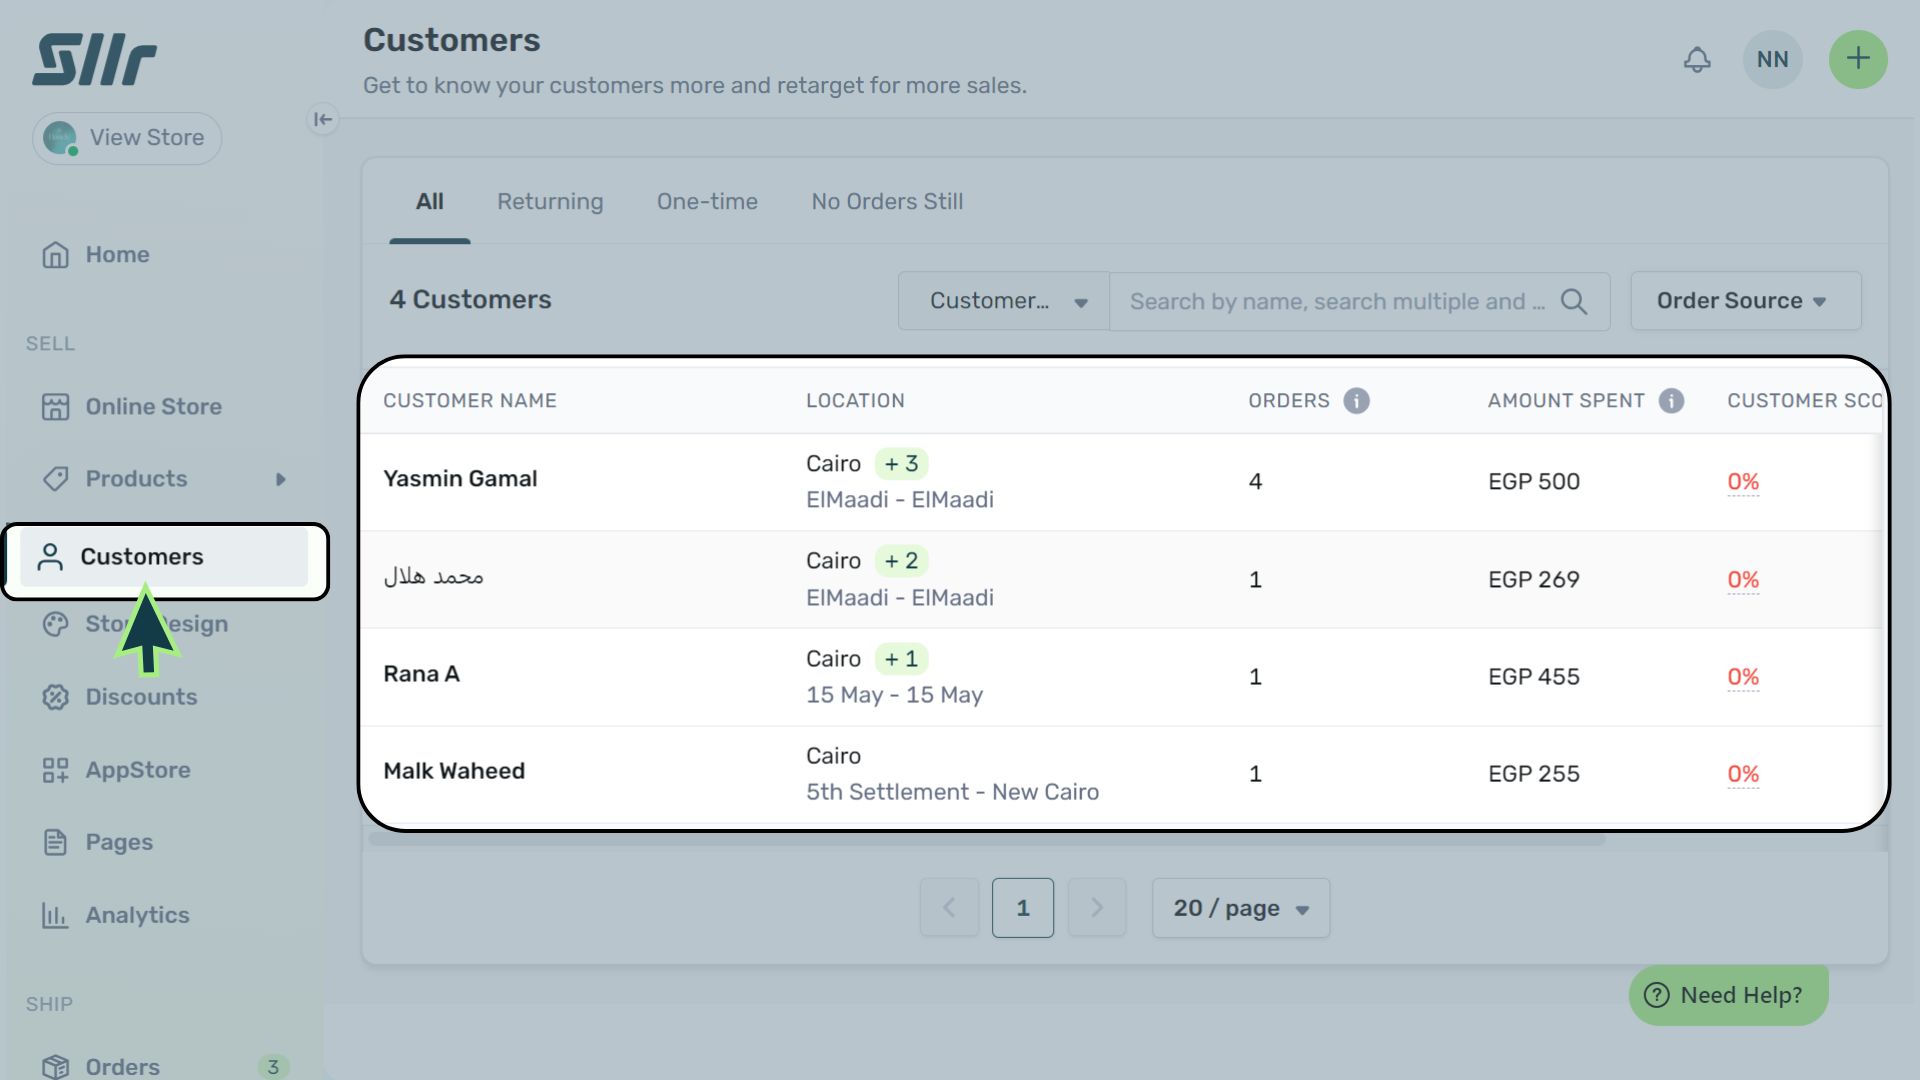Click the Orders info icon
This screenshot has width=1920, height=1080.
(1356, 401)
